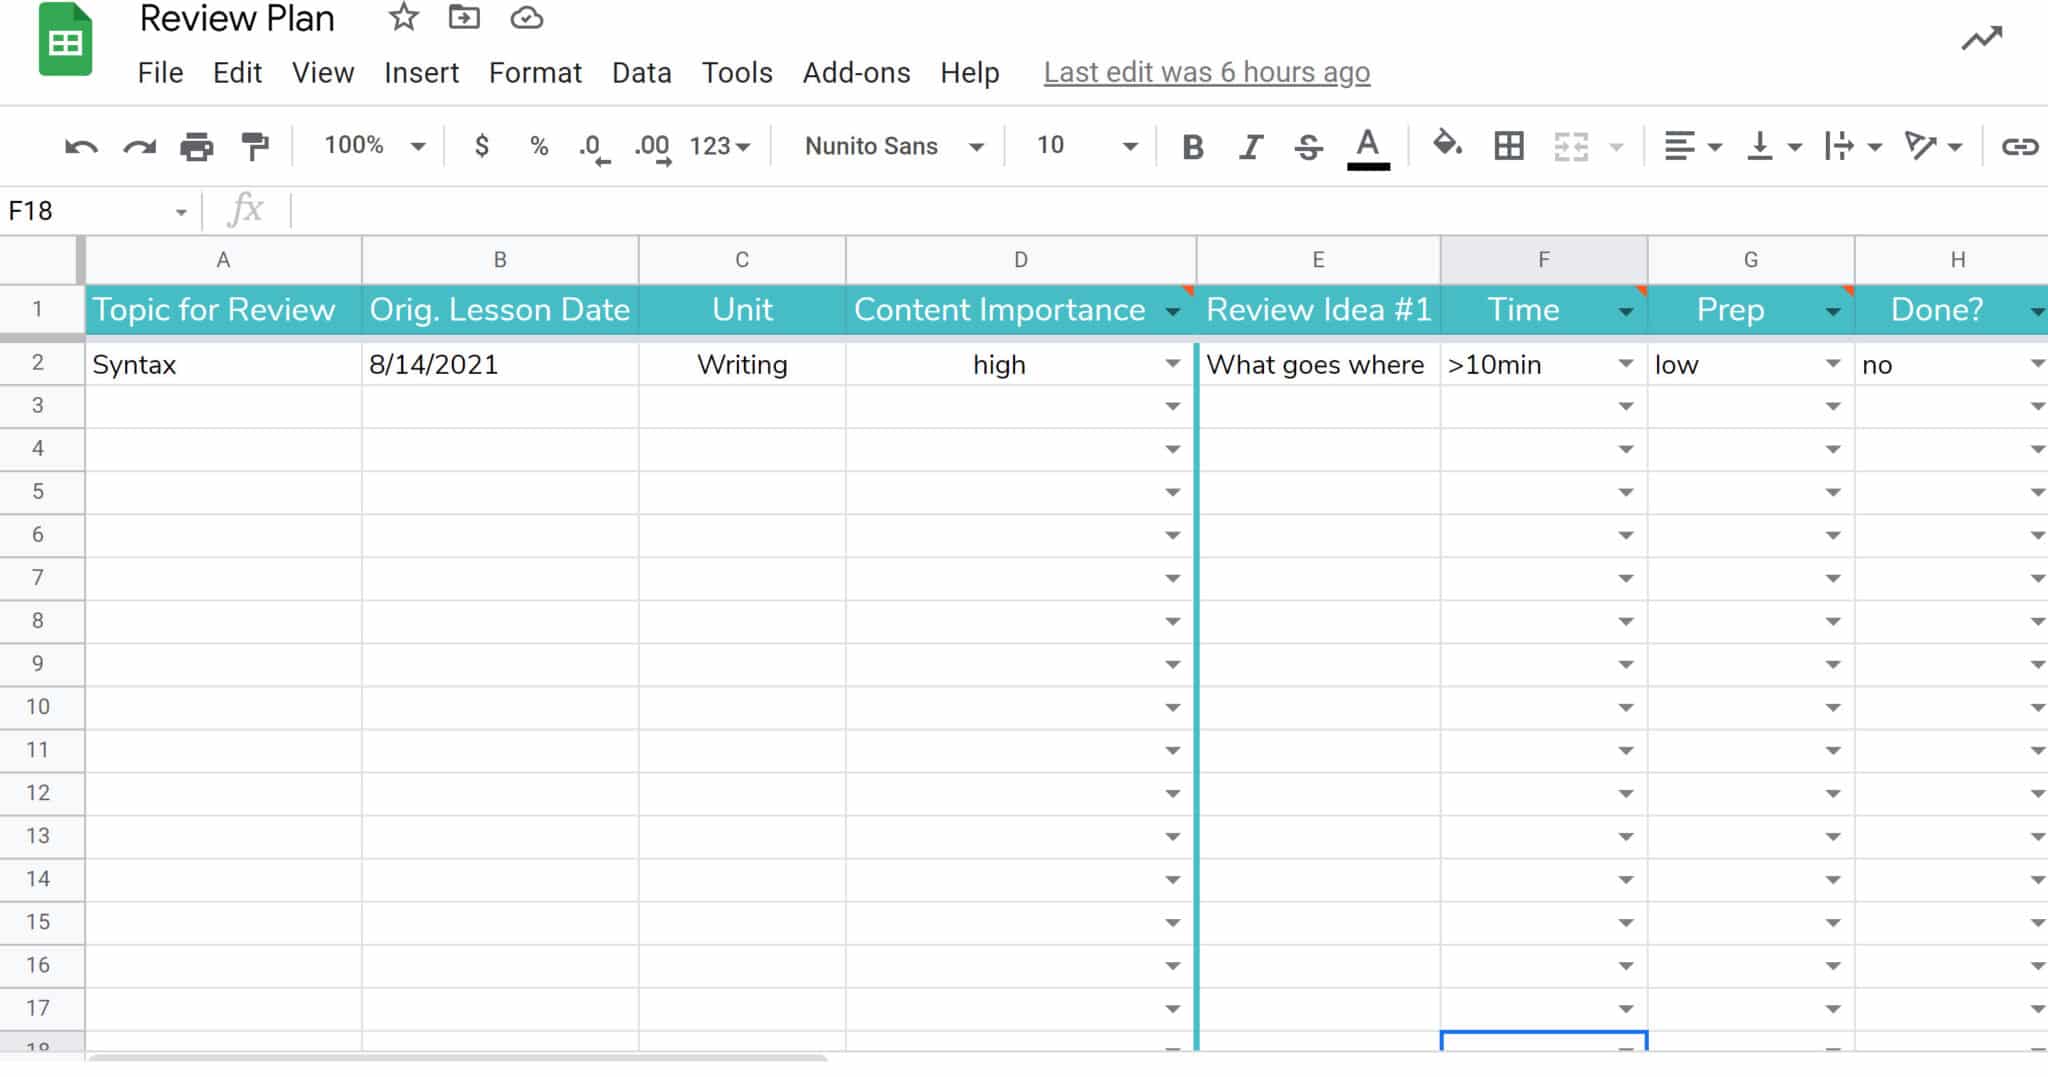Screen dimensions: 2048x1077
Task: Toggle strikethrough formatting
Action: coord(1308,147)
